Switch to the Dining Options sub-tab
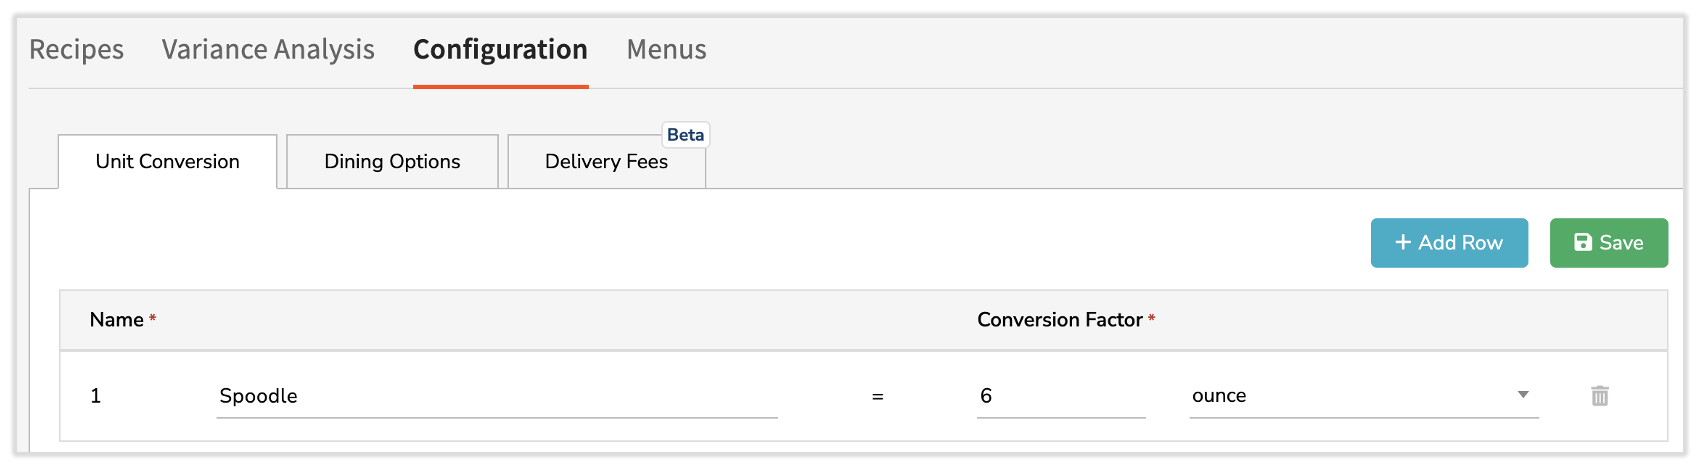Viewport: 1700px width, 470px height. click(x=392, y=162)
